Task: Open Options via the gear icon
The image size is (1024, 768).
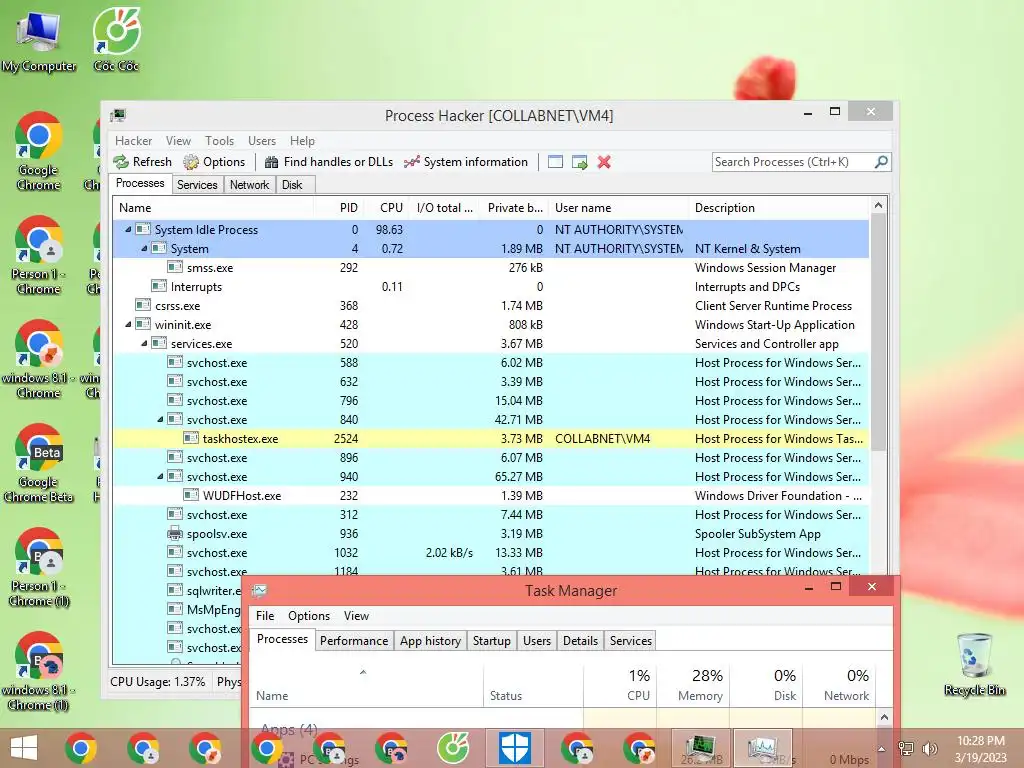Action: (x=191, y=162)
